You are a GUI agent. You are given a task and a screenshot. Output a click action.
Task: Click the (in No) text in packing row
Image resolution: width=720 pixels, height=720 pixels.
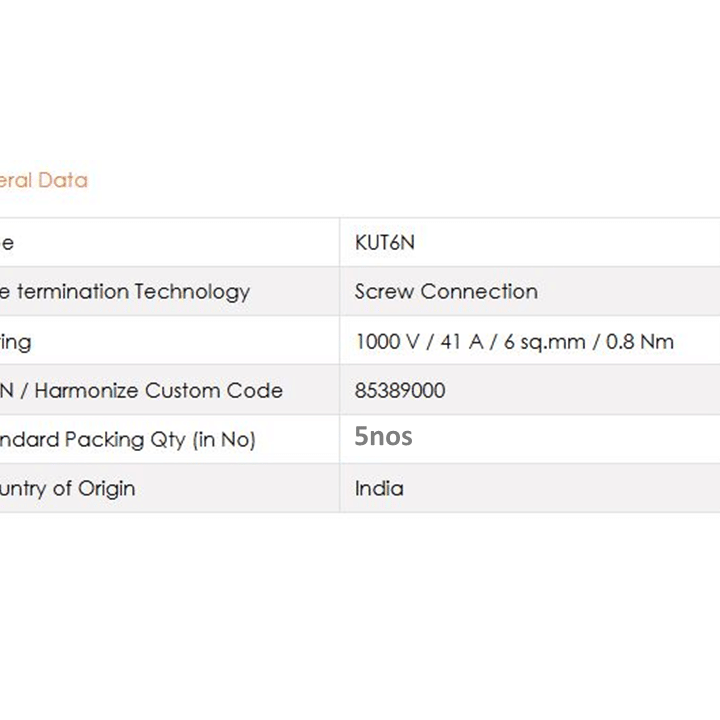(x=224, y=440)
